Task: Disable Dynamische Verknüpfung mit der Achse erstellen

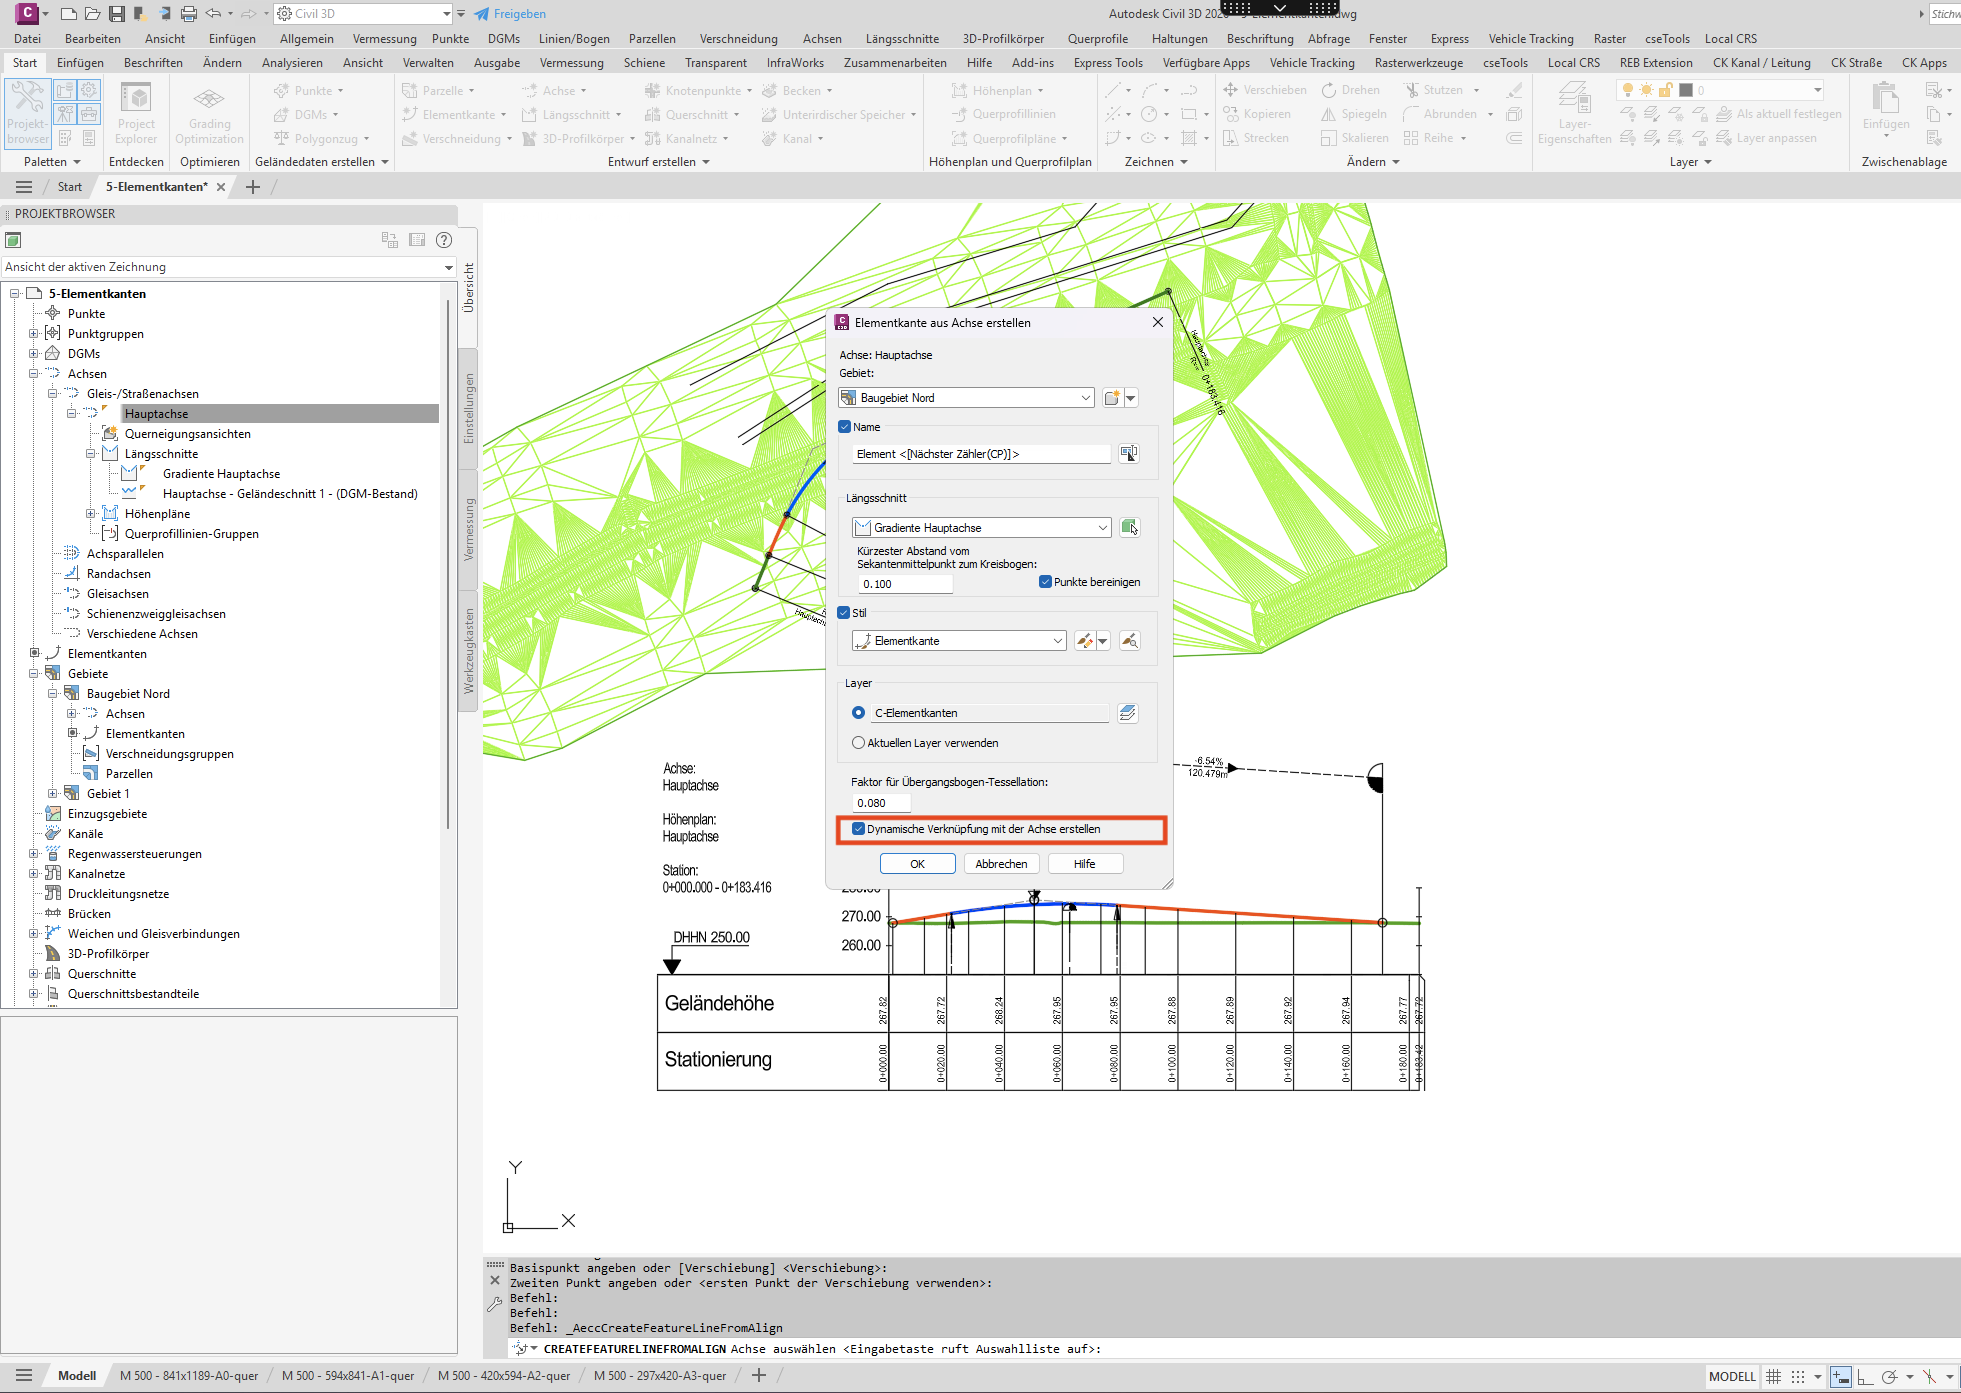Action: tap(858, 829)
